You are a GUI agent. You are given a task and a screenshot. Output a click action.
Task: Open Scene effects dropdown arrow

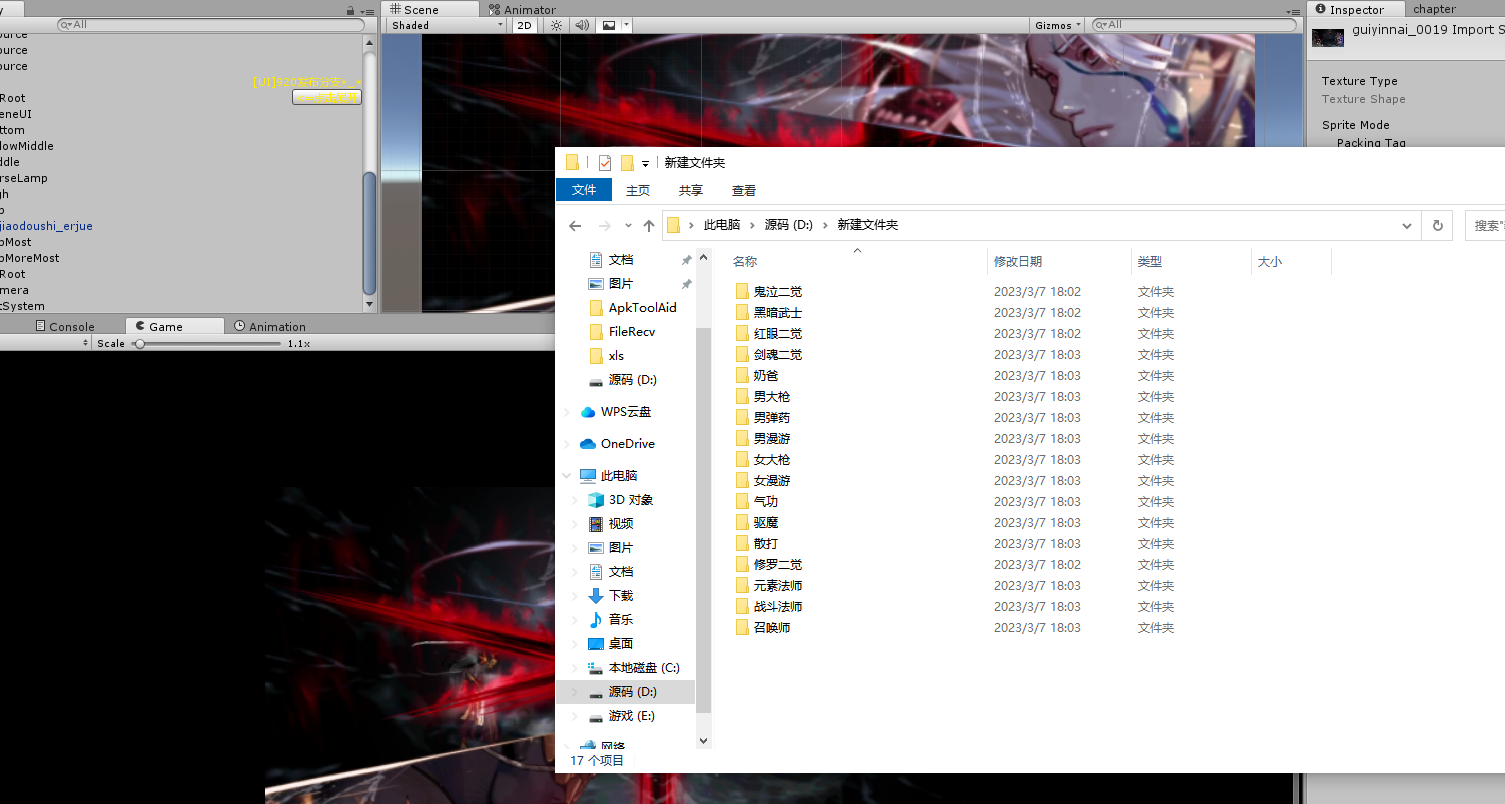coord(626,26)
